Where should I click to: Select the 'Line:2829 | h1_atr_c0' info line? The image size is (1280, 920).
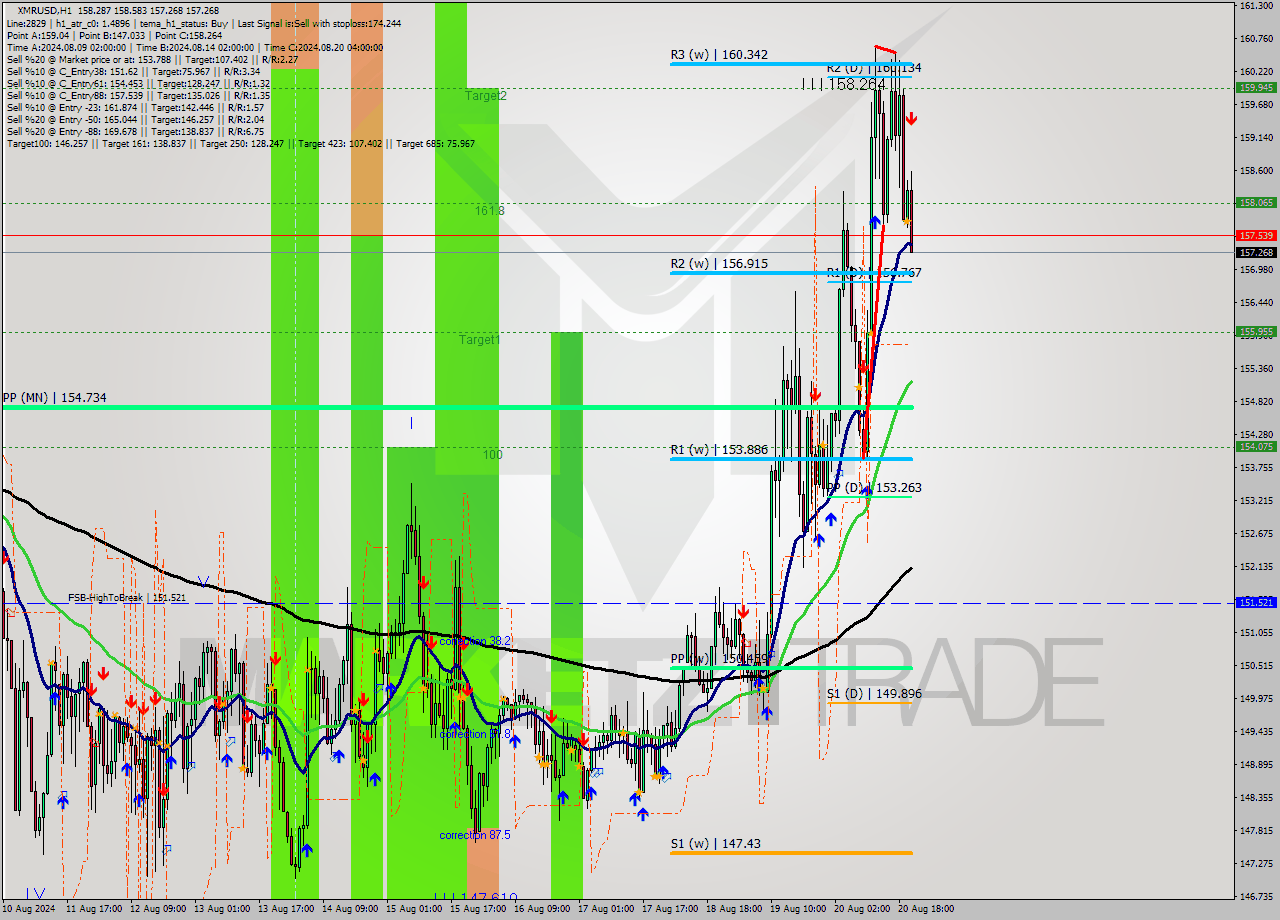(203, 23)
